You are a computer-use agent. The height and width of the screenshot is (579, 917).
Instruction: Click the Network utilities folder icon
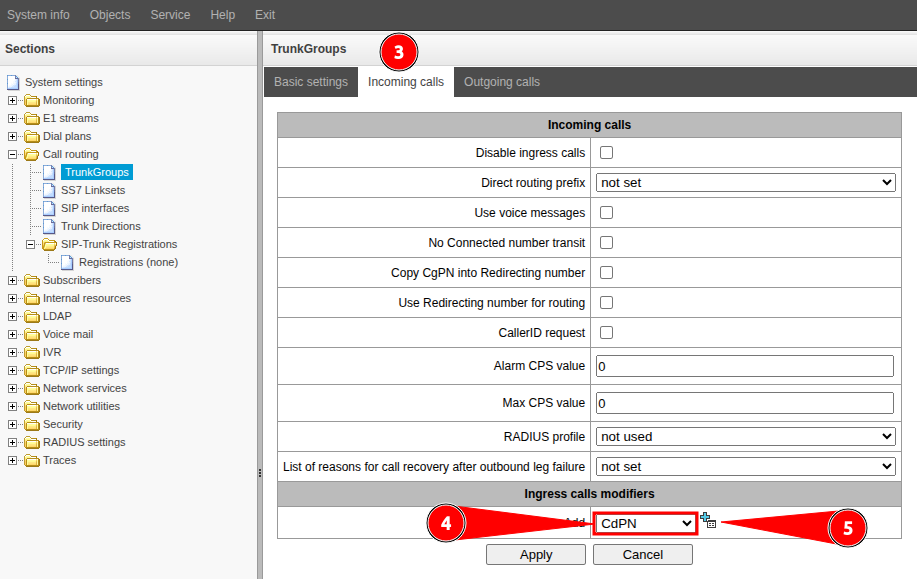tap(32, 406)
